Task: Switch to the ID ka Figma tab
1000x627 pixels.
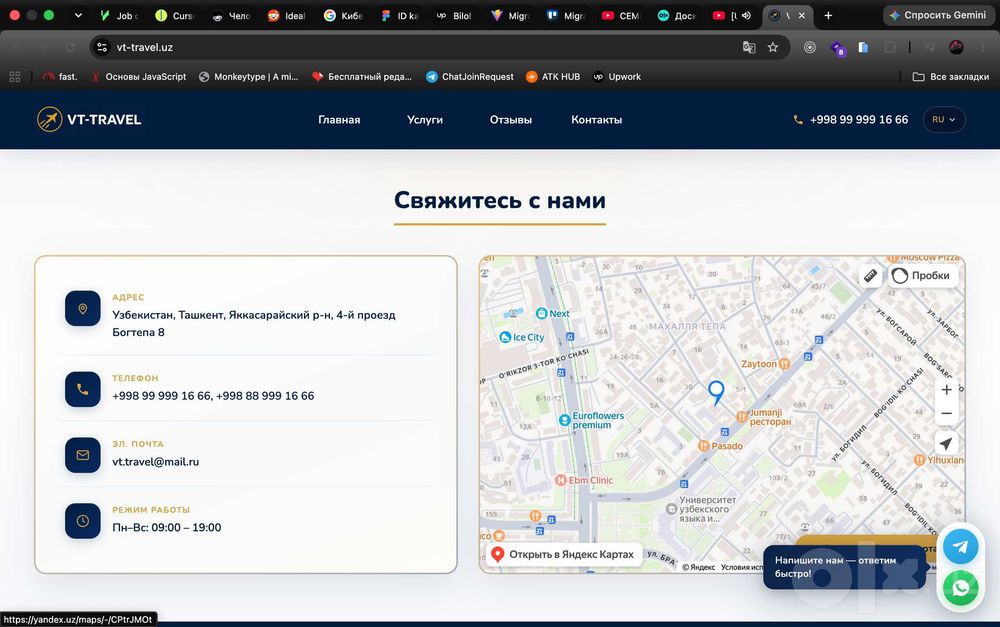Action: tap(399, 15)
